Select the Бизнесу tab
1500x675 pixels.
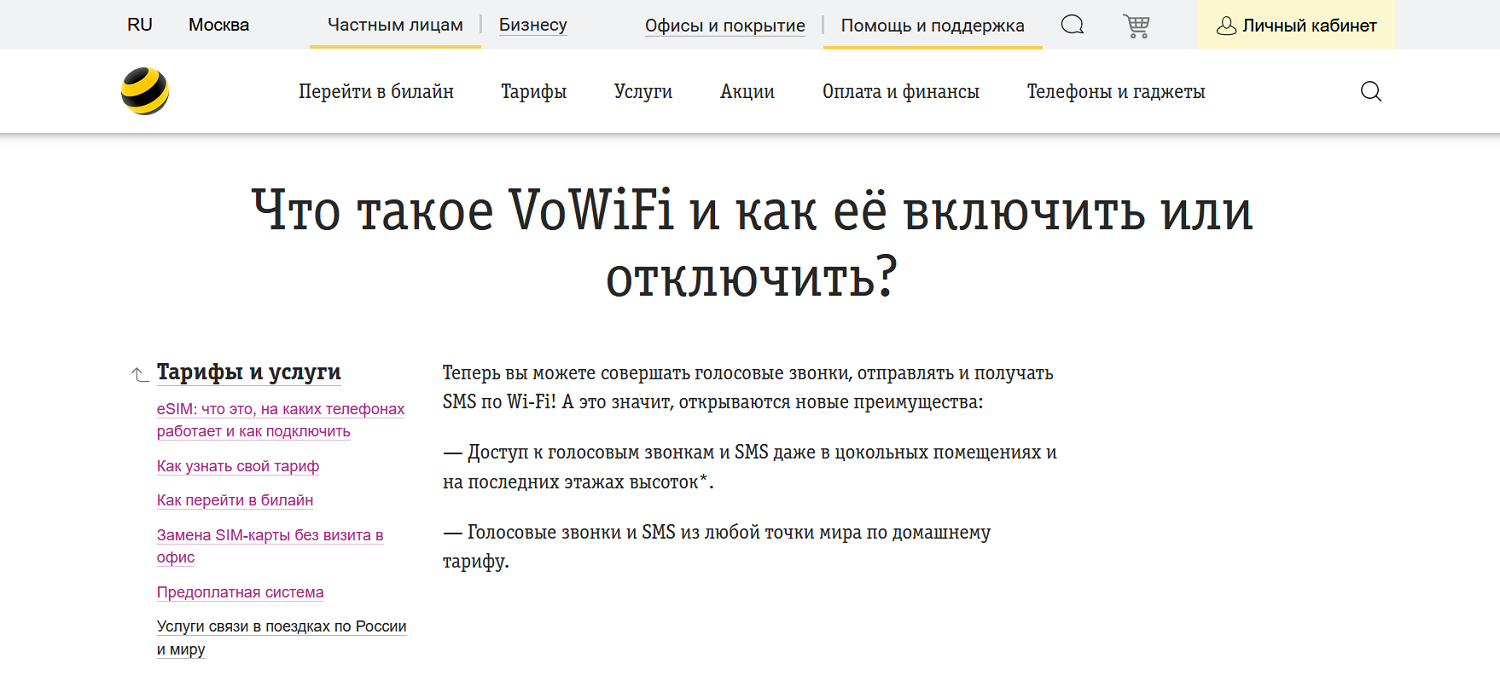[x=533, y=25]
